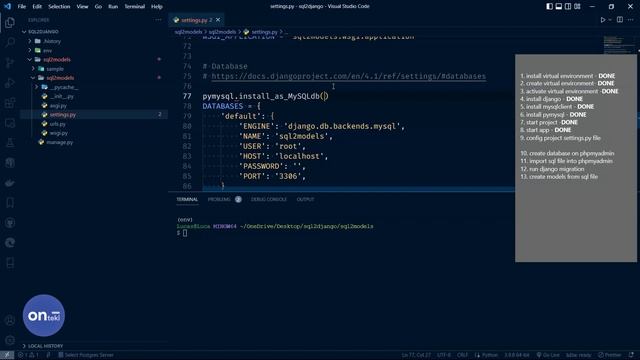Open the notifications bell in status bar
This screenshot has height=360, width=640.
[631, 355]
